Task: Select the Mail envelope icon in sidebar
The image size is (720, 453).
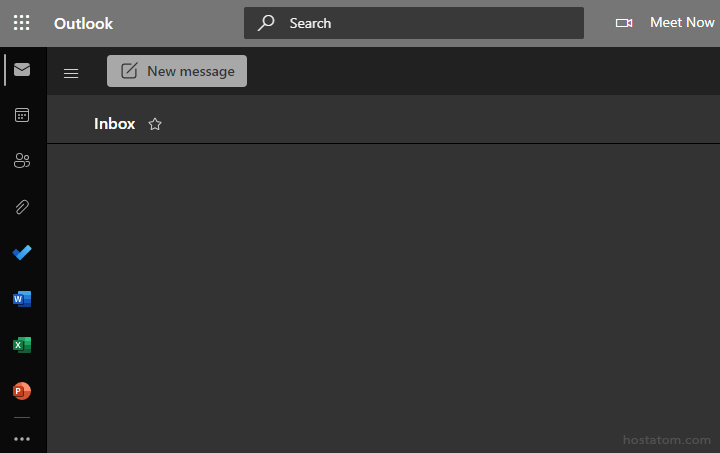Action: click(x=22, y=70)
